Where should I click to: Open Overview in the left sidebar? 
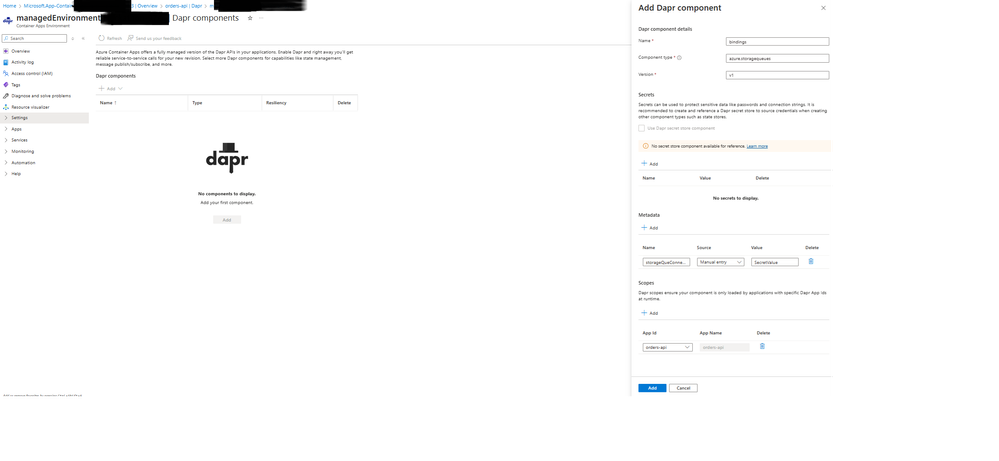(x=20, y=51)
